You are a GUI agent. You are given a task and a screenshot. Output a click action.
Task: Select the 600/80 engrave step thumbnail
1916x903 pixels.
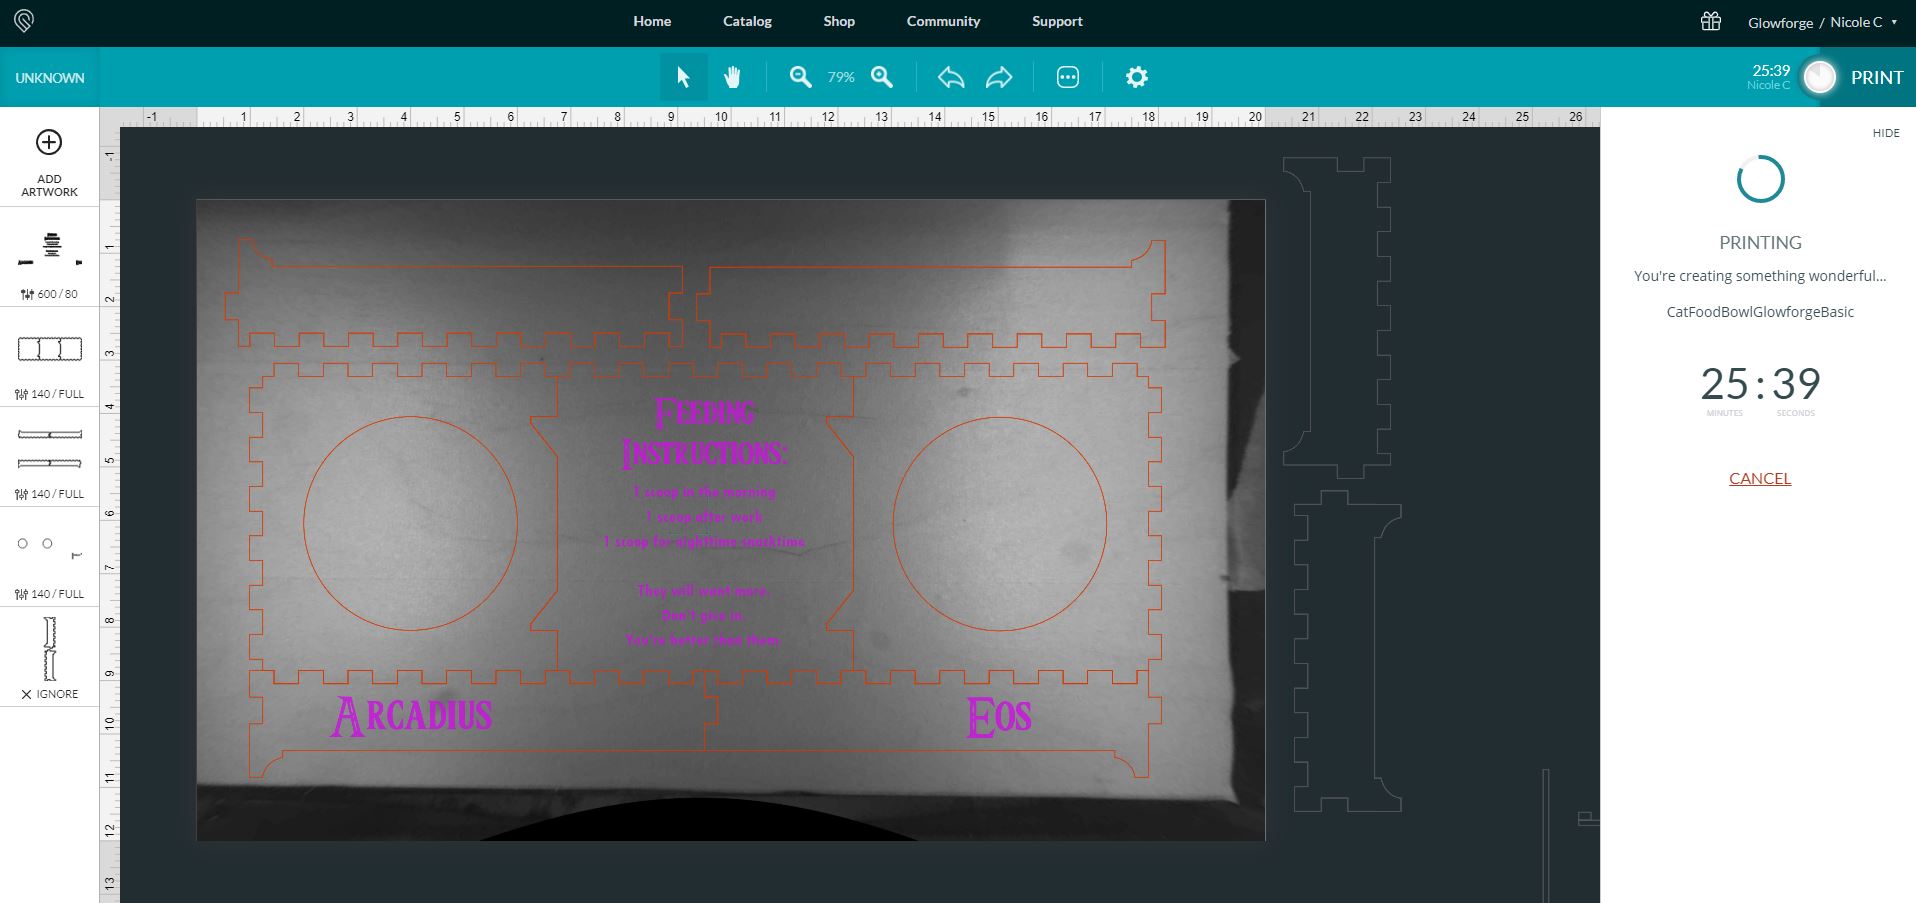click(50, 248)
